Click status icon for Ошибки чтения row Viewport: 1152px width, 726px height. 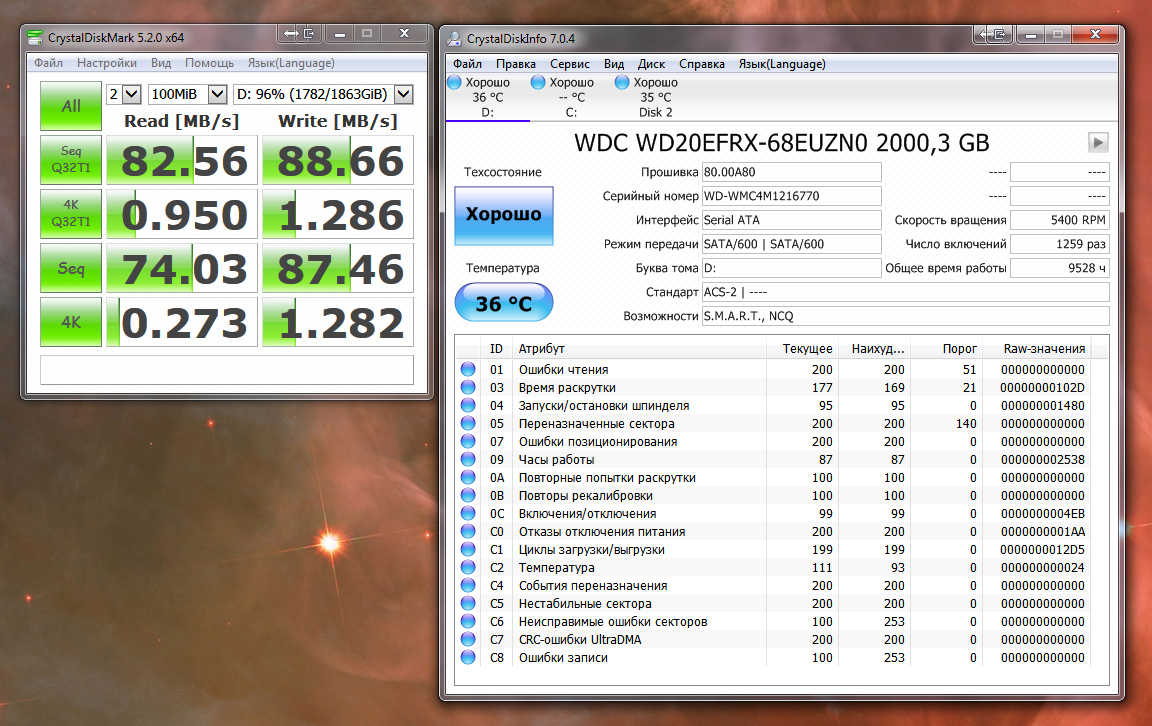pyautogui.click(x=468, y=369)
